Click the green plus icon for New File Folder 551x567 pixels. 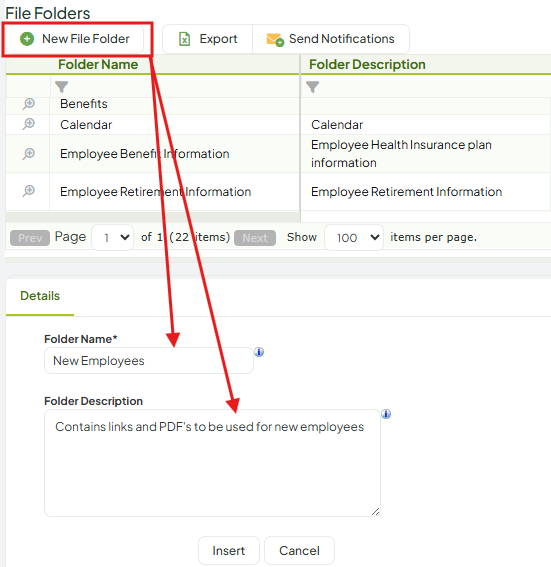pyautogui.click(x=27, y=39)
